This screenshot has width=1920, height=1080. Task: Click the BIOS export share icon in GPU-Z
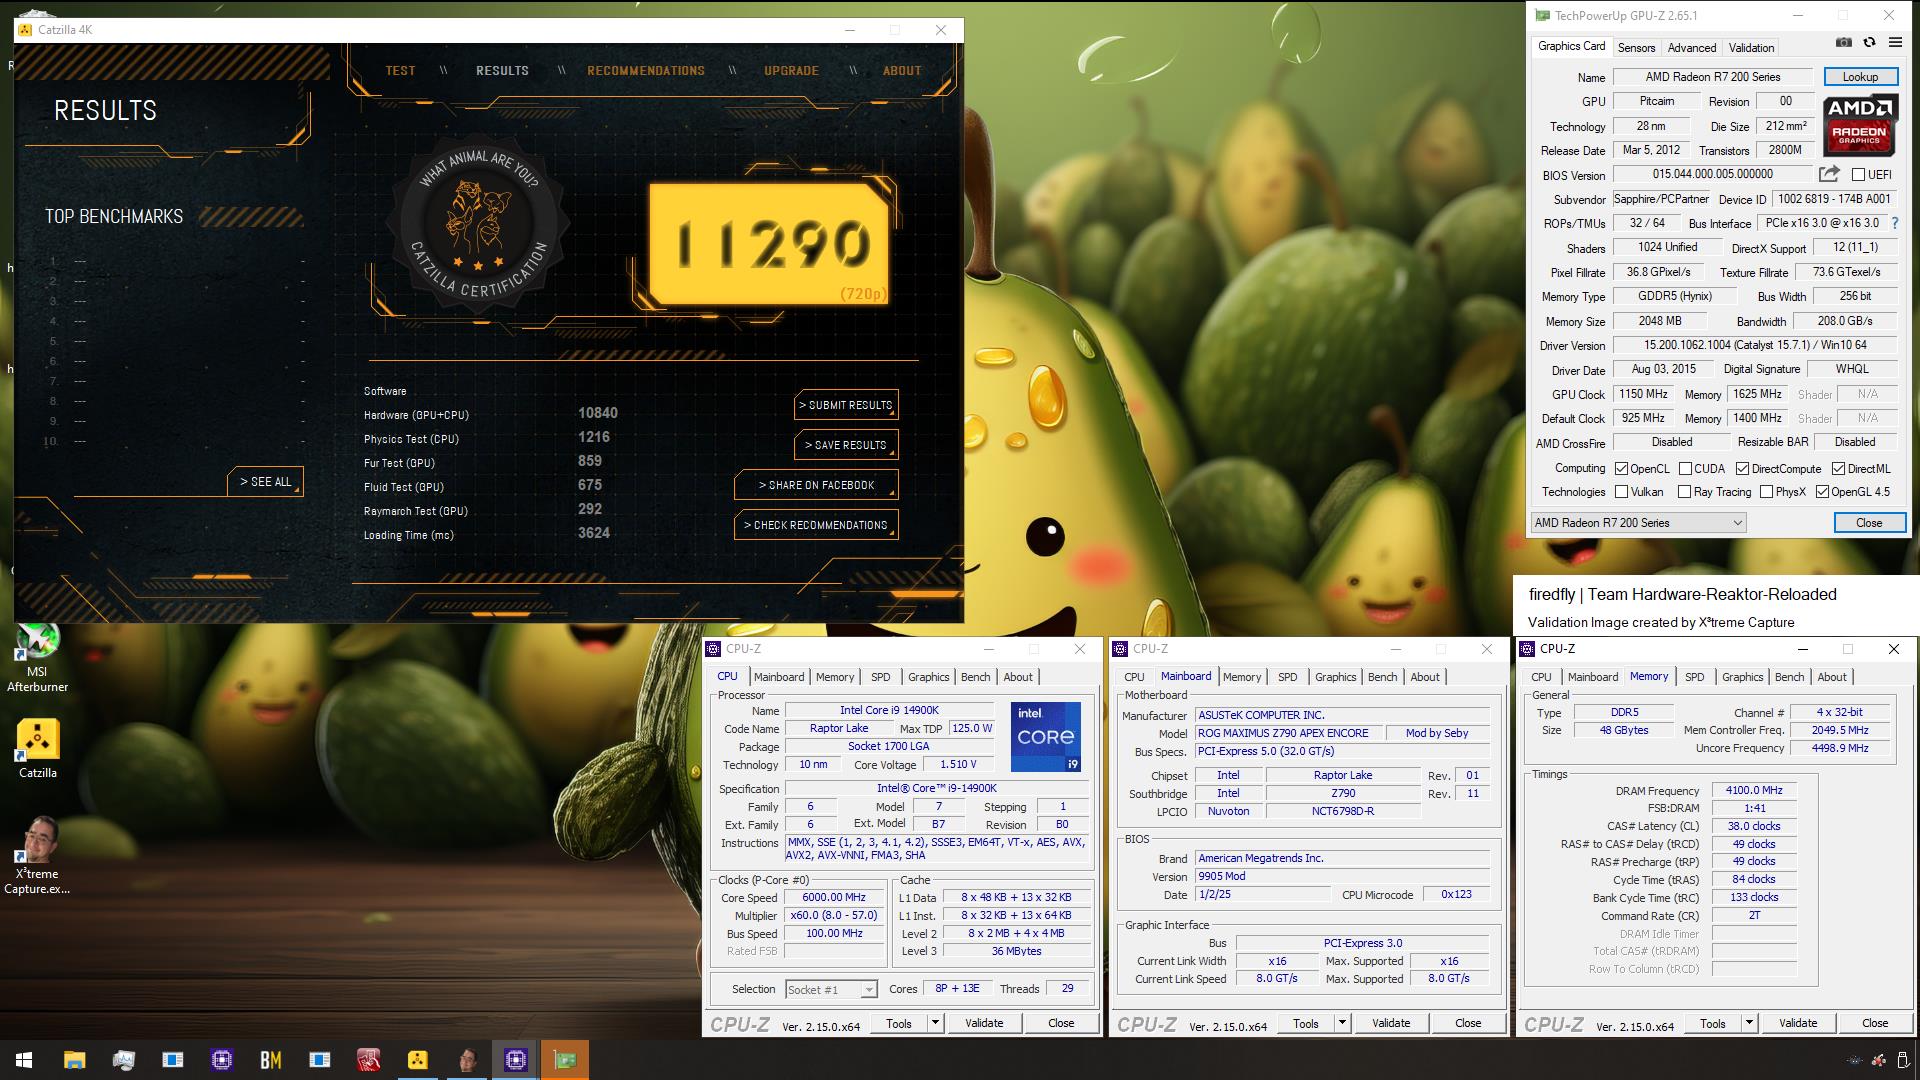coord(1829,173)
